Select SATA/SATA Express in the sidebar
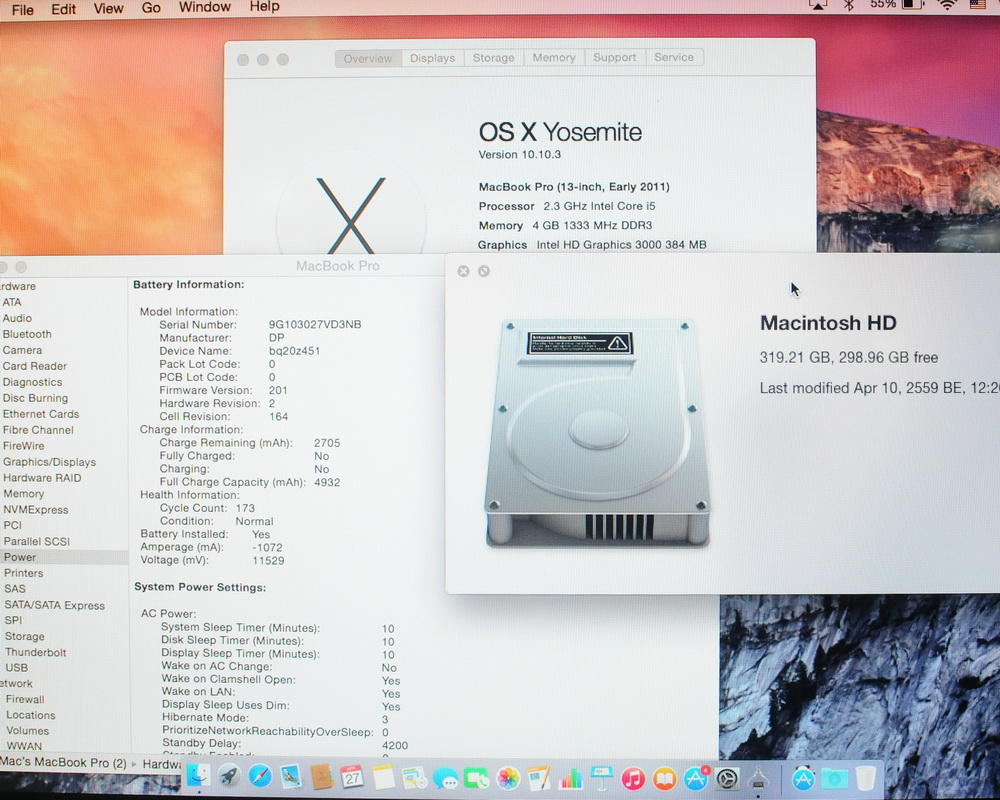The width and height of the screenshot is (1000, 800). coord(54,605)
